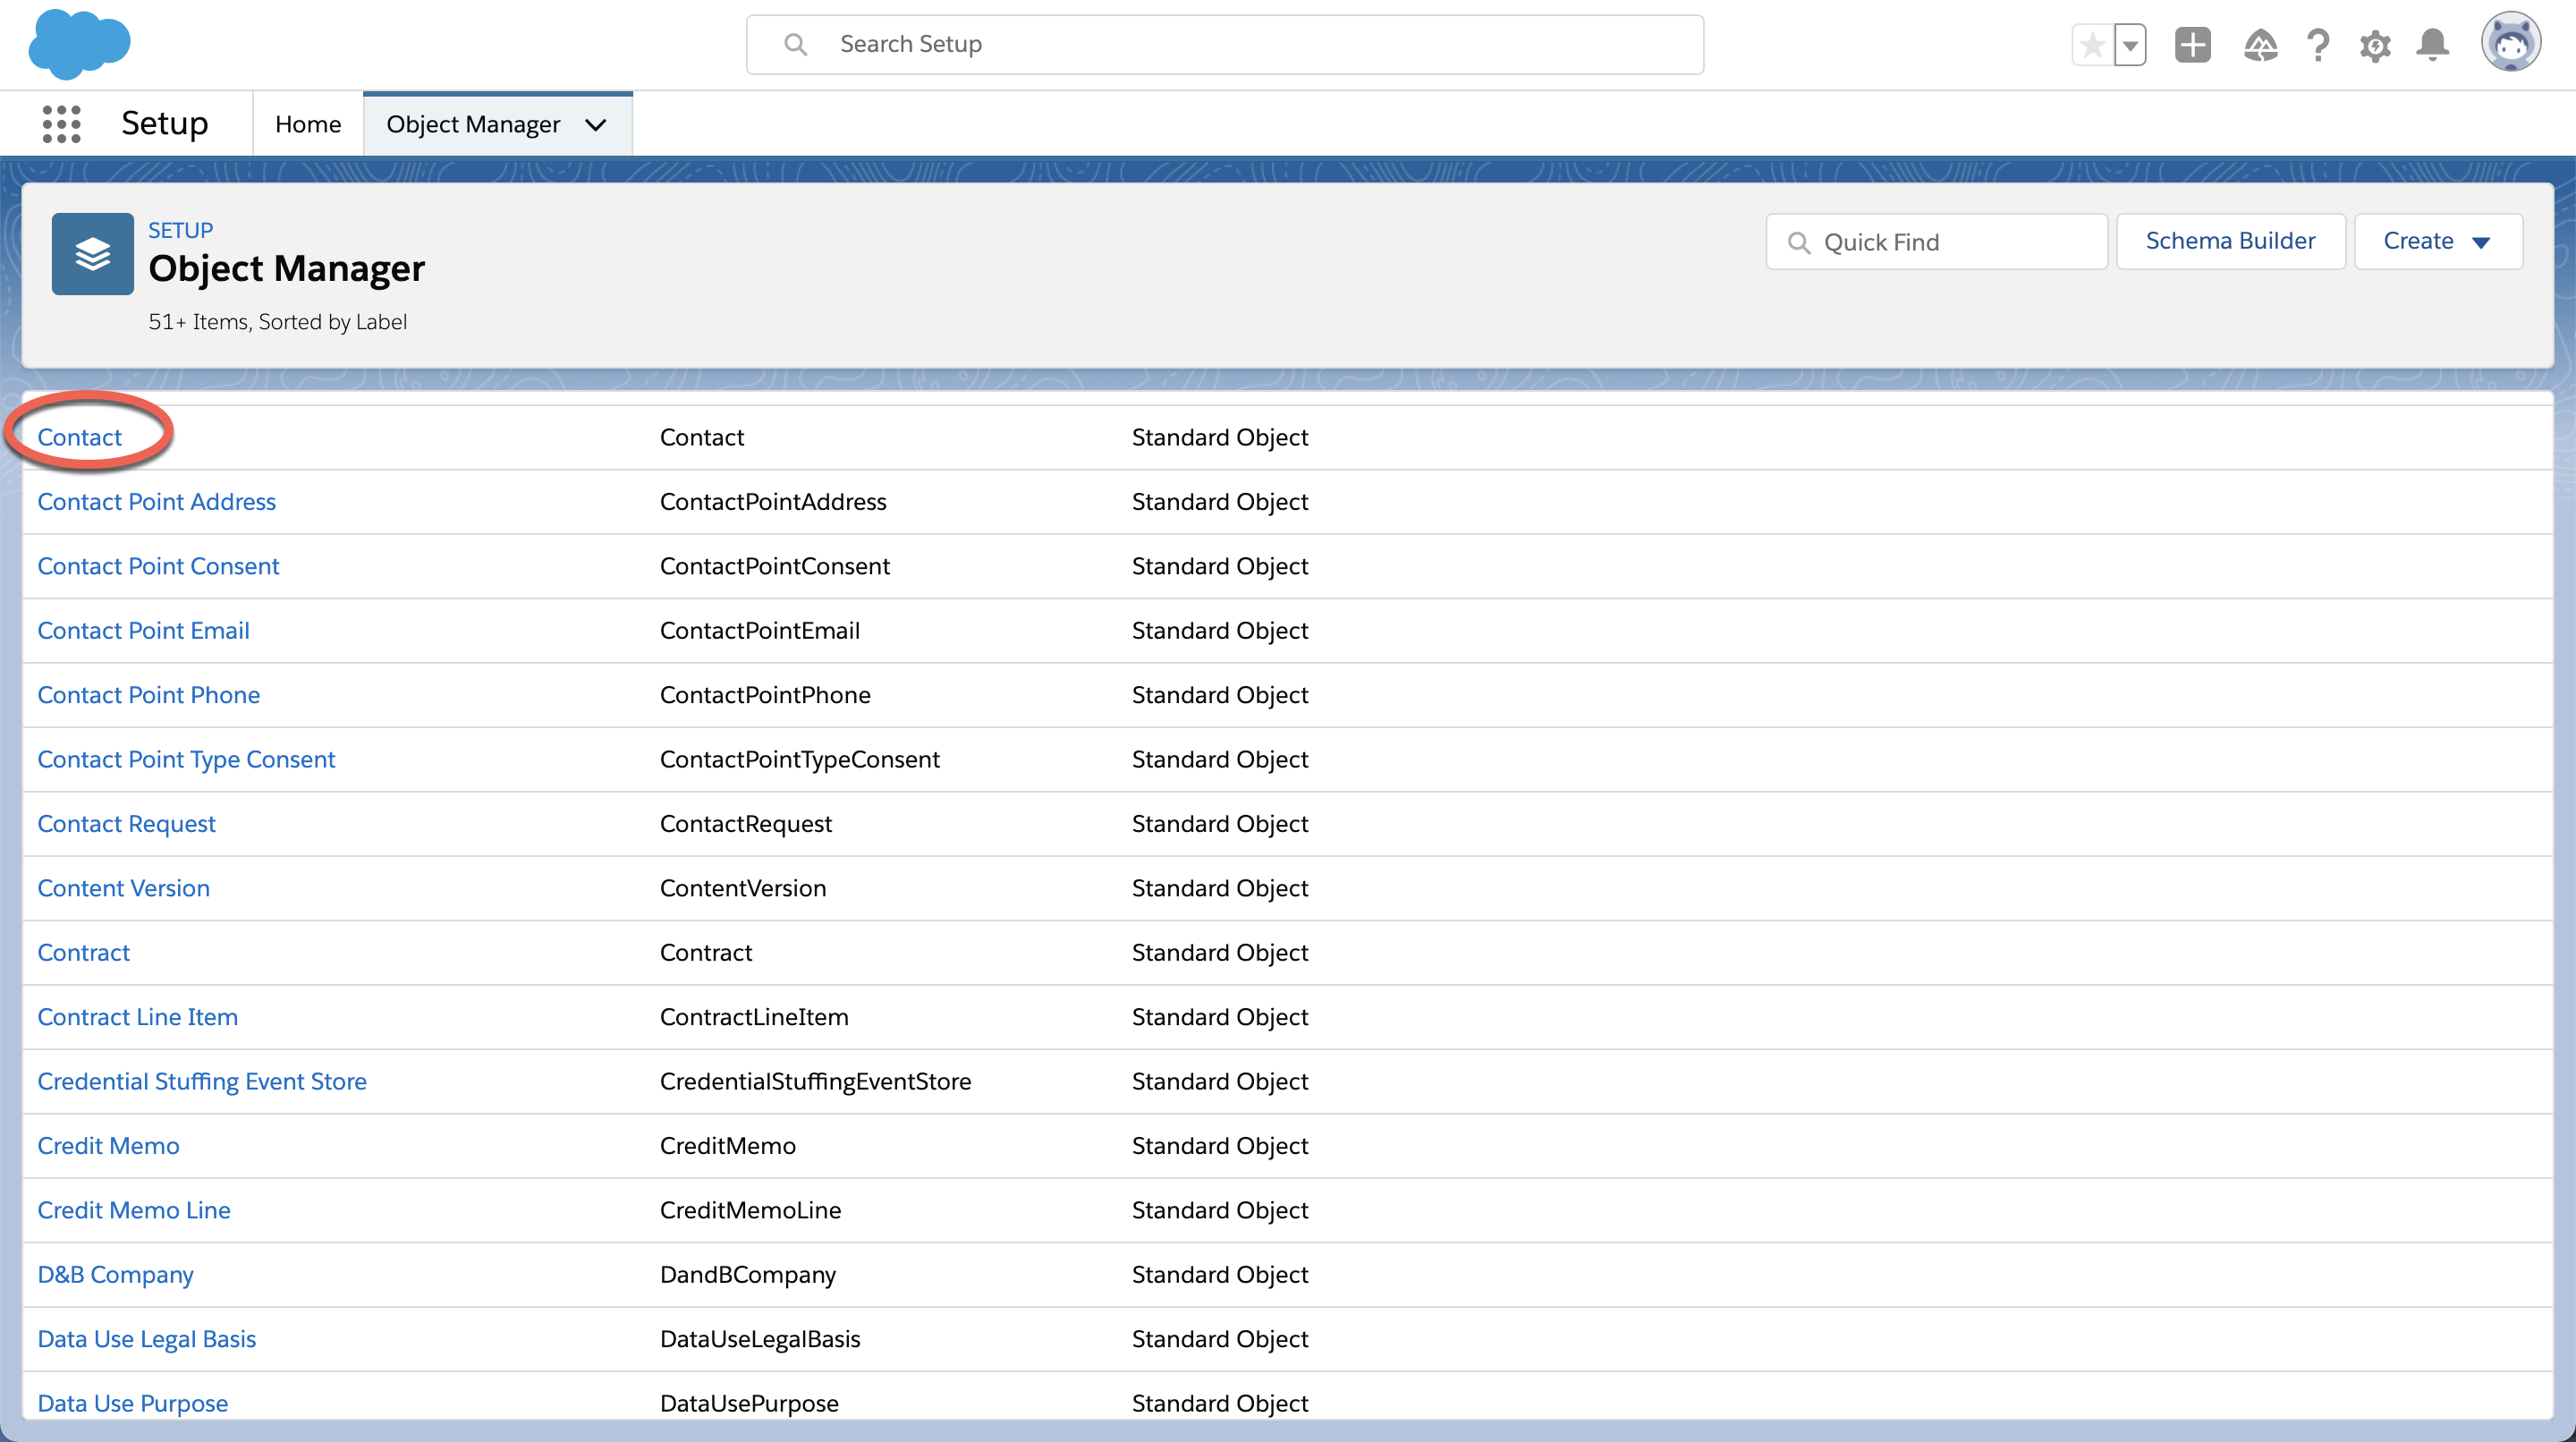Image resolution: width=2576 pixels, height=1442 pixels.
Task: Open Data Use Legal Basis object
Action: 146,1339
